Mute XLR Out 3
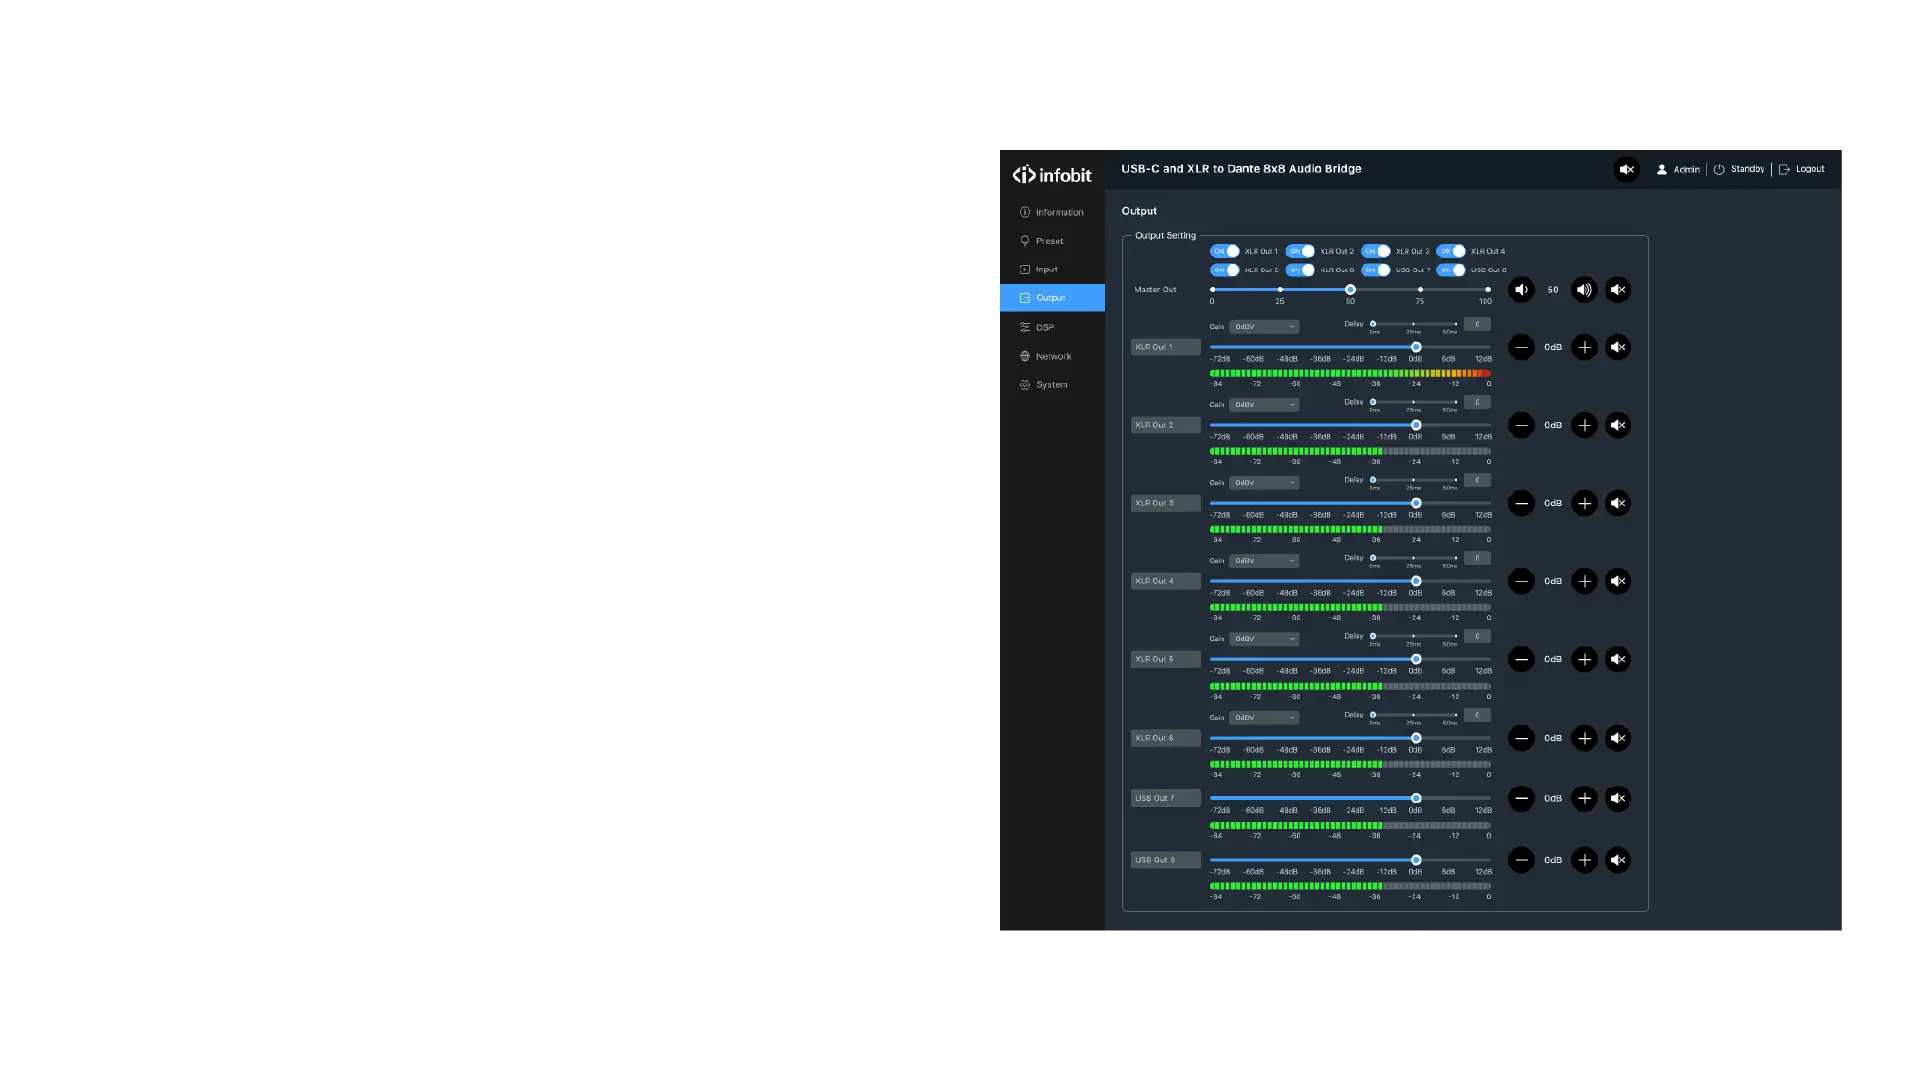Viewport: 1920px width, 1080px height. tap(1618, 503)
